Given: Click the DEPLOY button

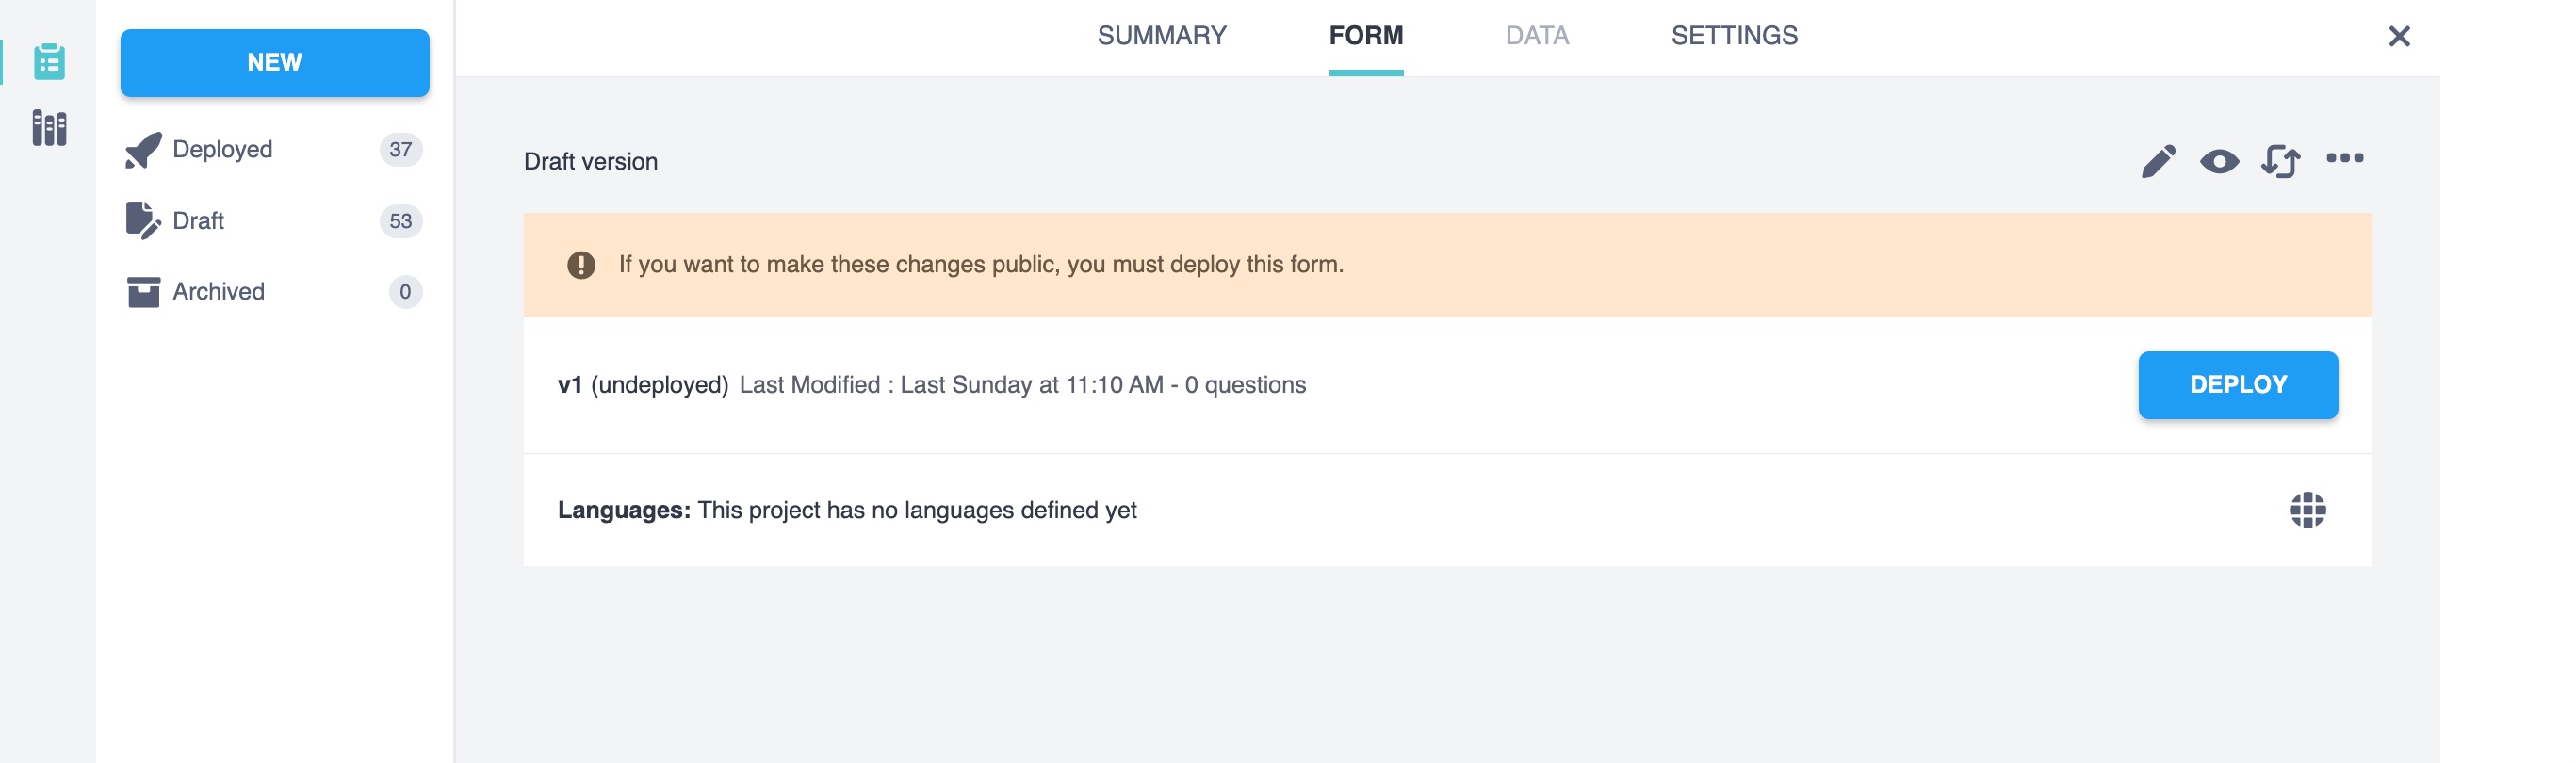Looking at the screenshot, I should [x=2237, y=385].
